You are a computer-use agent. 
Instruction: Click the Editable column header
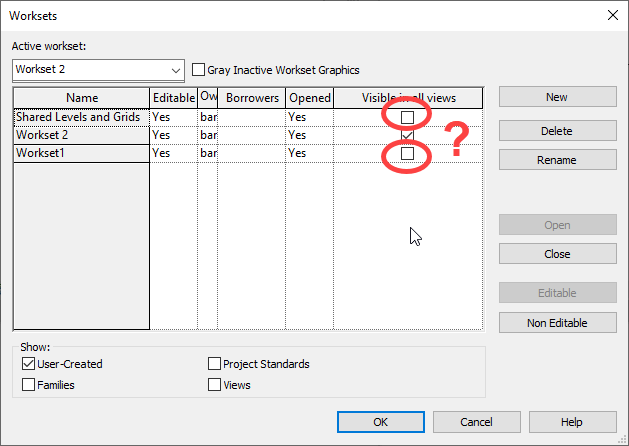pos(173,98)
